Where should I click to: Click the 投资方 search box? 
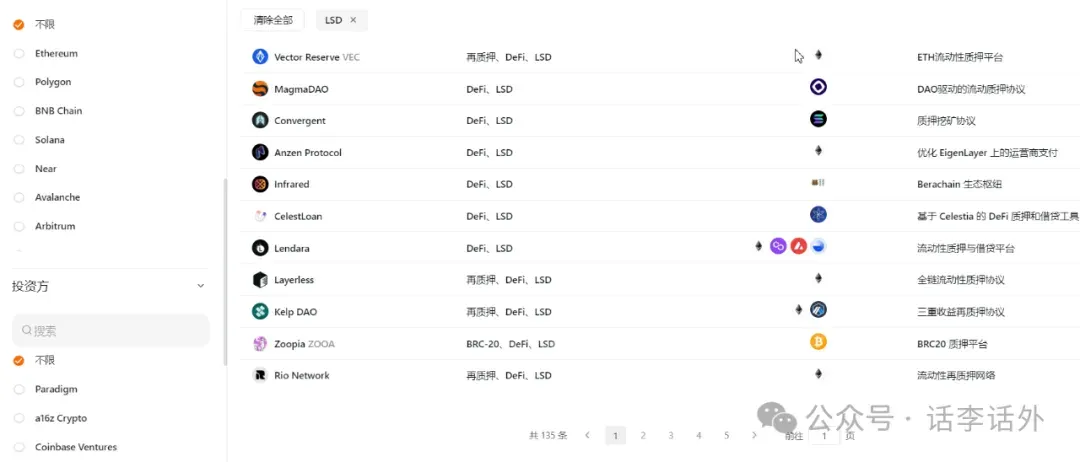pos(111,330)
